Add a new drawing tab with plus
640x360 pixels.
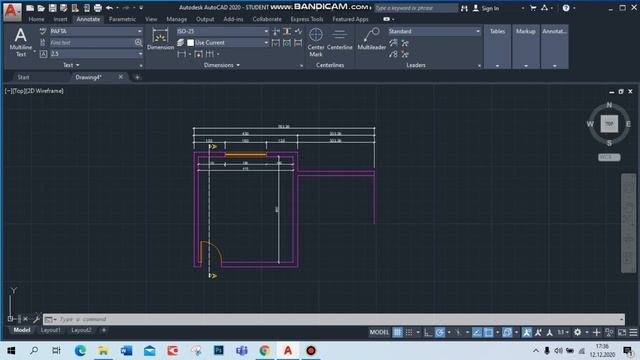click(137, 77)
